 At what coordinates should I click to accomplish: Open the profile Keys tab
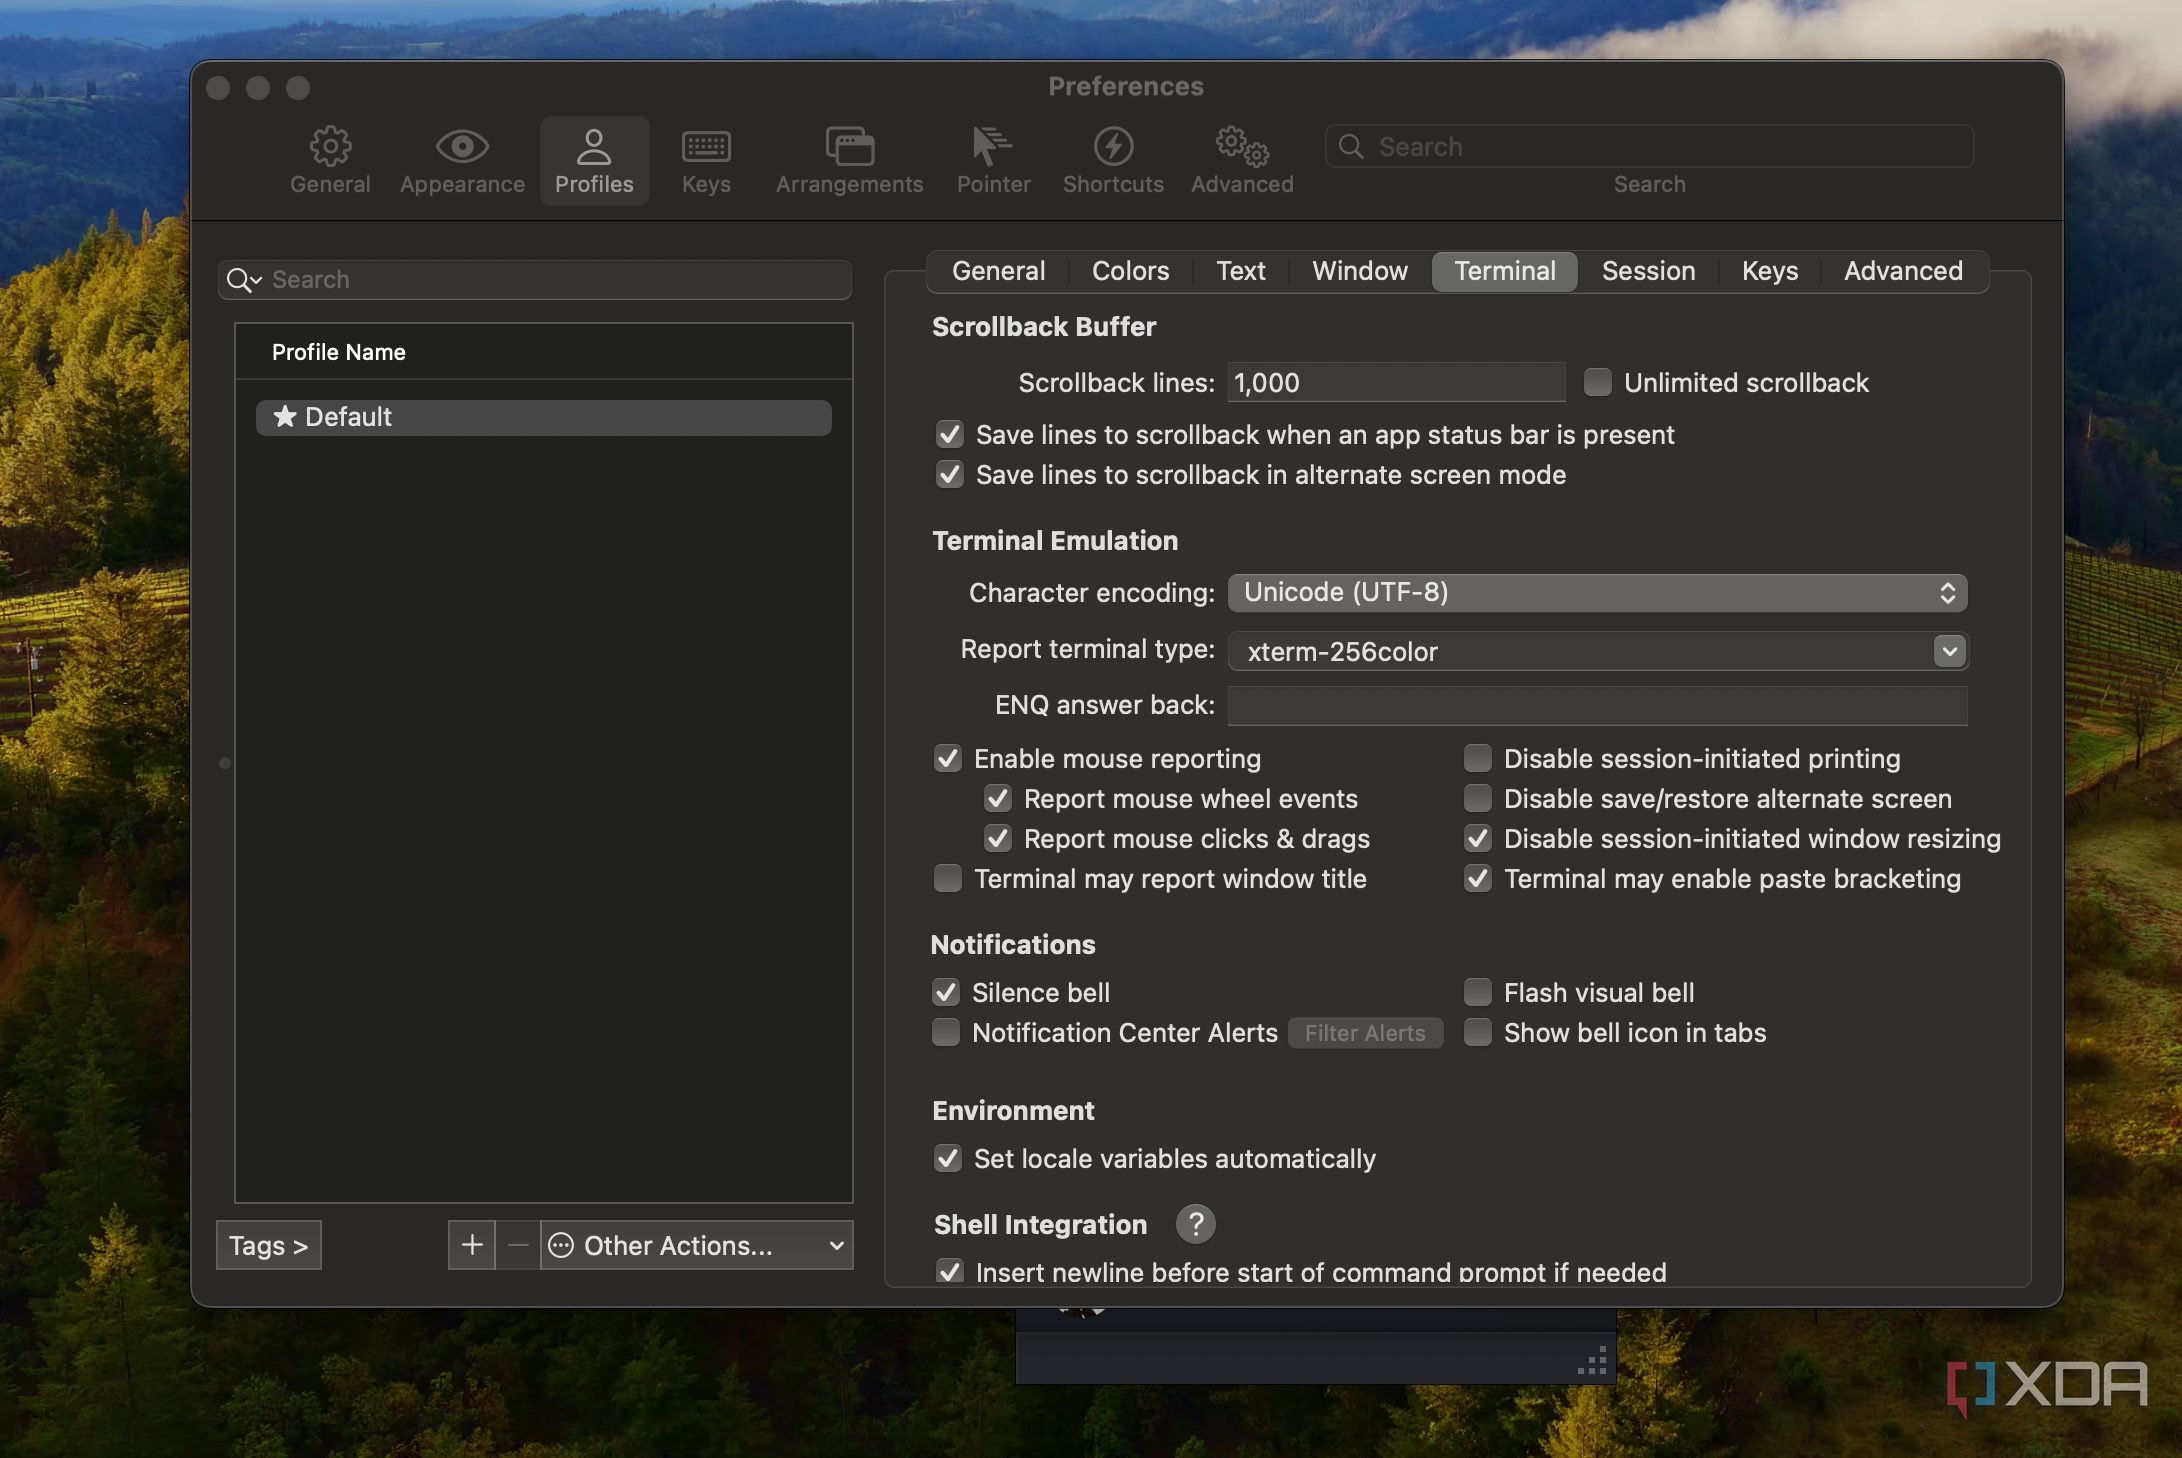coord(1769,271)
